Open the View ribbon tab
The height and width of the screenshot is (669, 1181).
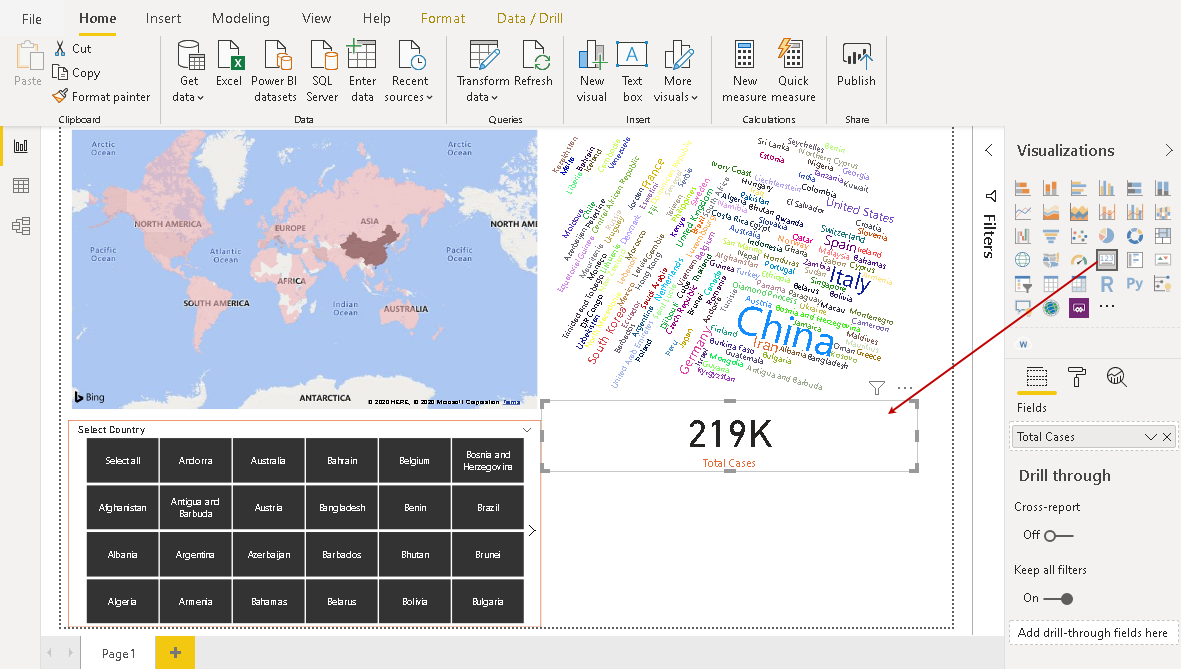point(316,18)
